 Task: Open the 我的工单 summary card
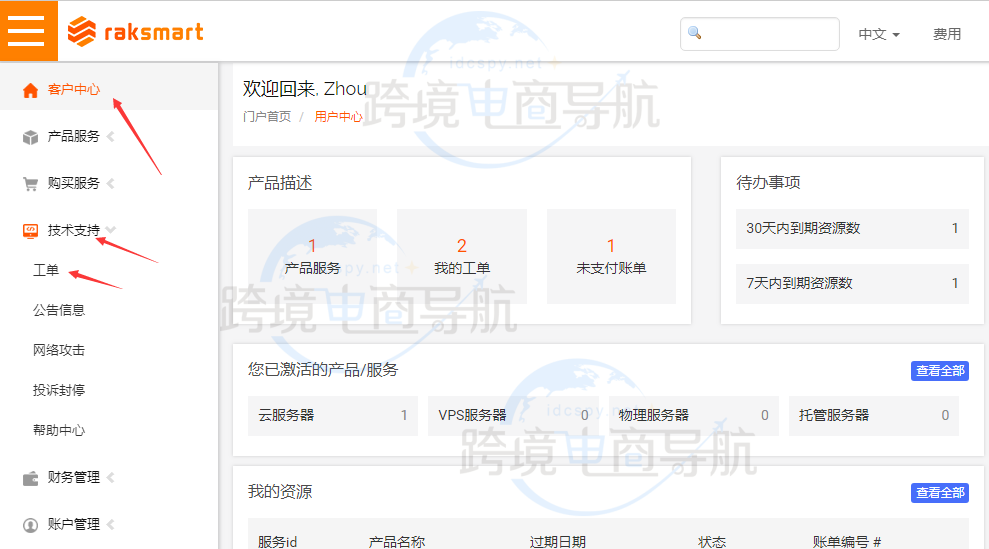coord(462,256)
